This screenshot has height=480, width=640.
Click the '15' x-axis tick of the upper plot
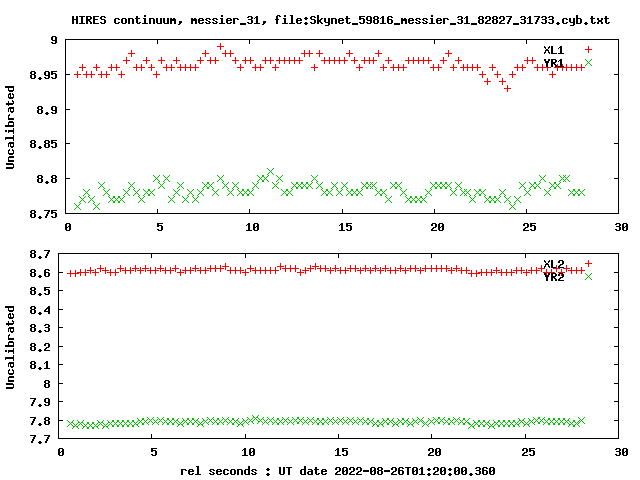[345, 227]
